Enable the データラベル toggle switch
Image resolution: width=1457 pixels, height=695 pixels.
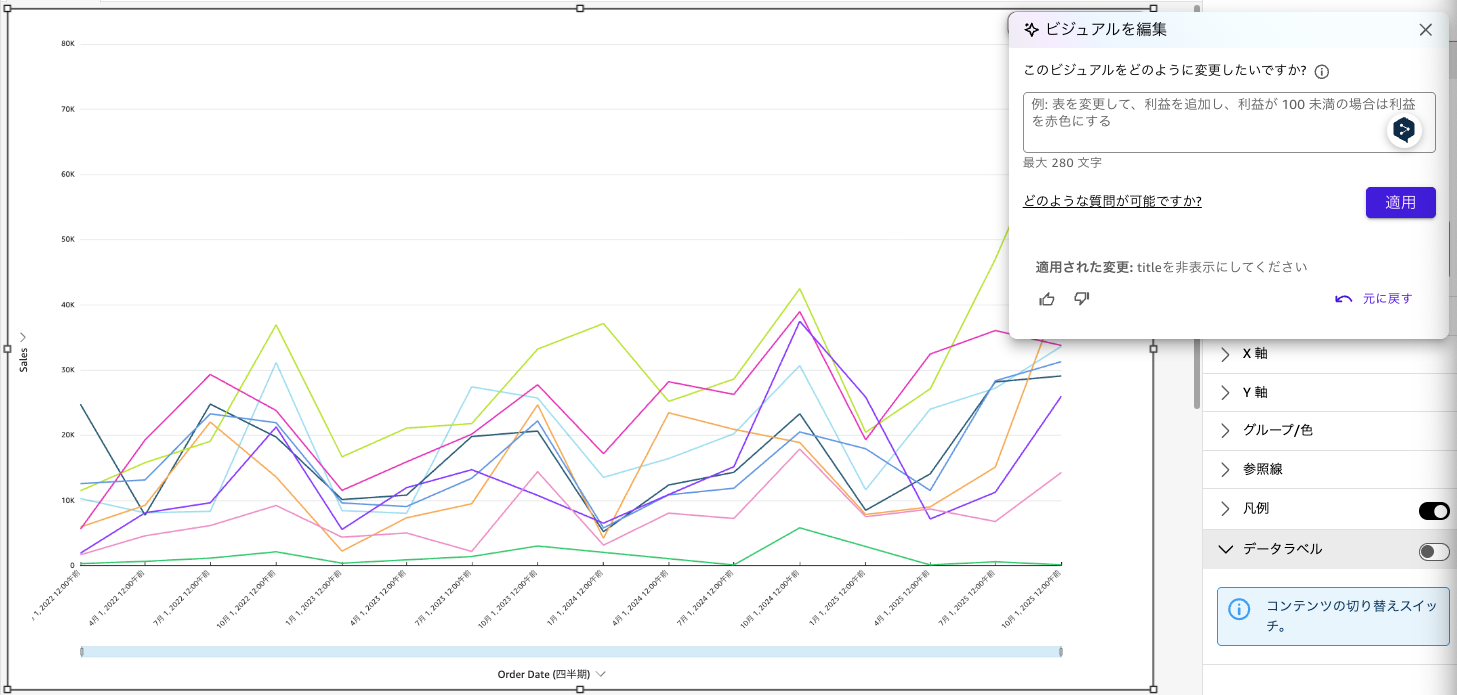point(1433,551)
